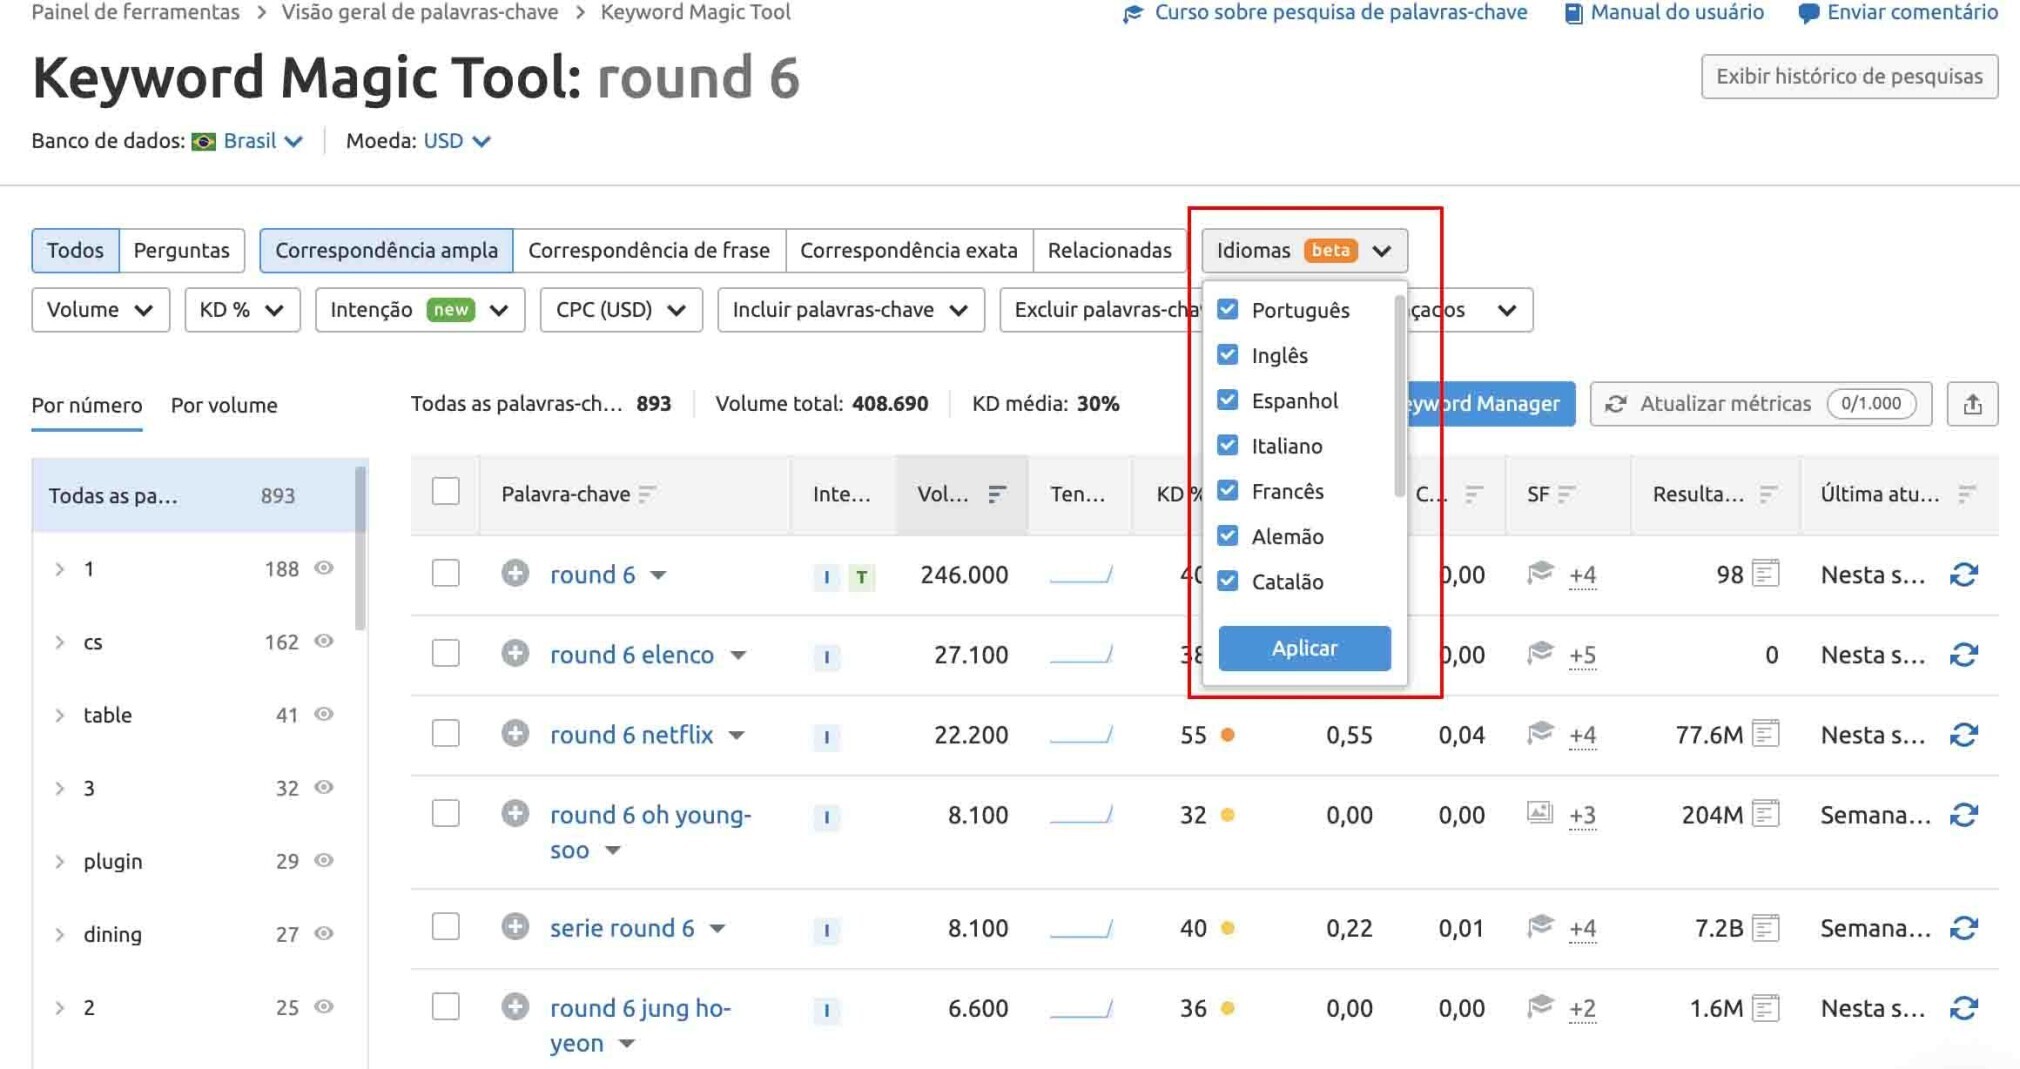Open the Incluir palavras-chave dropdown
The height and width of the screenshot is (1069, 2020).
[850, 310]
